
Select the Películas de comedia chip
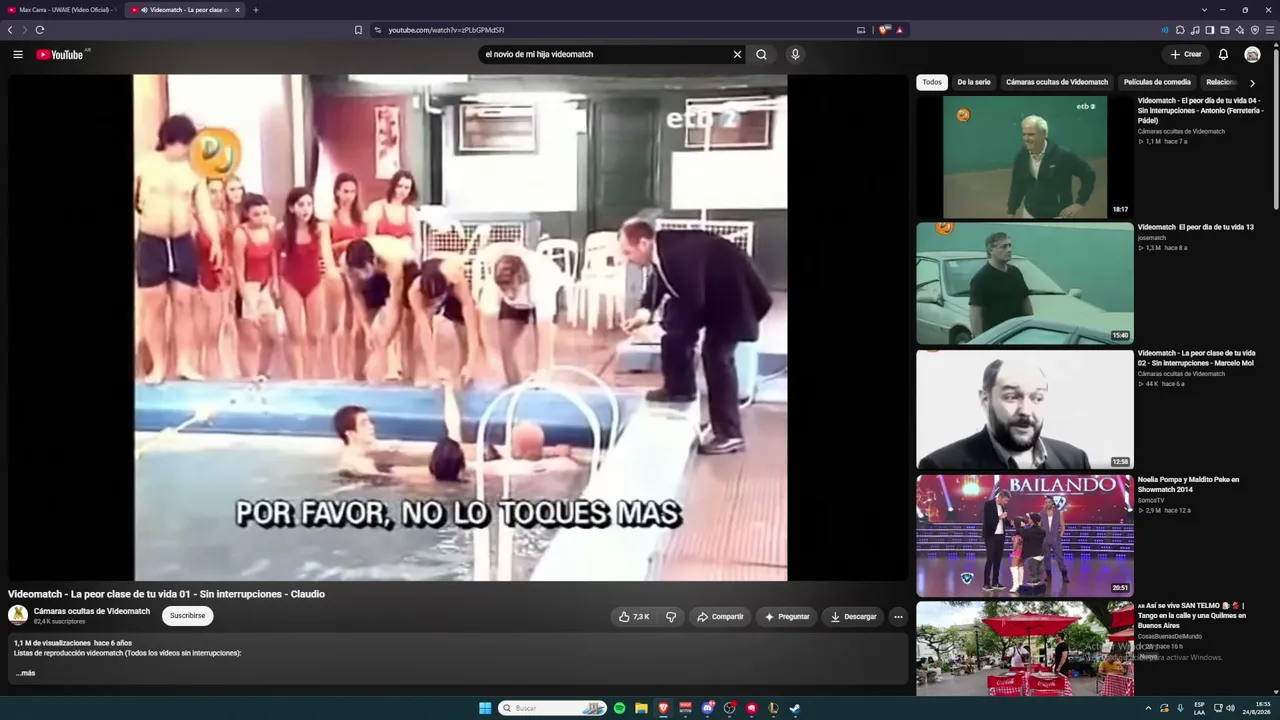(x=1157, y=82)
